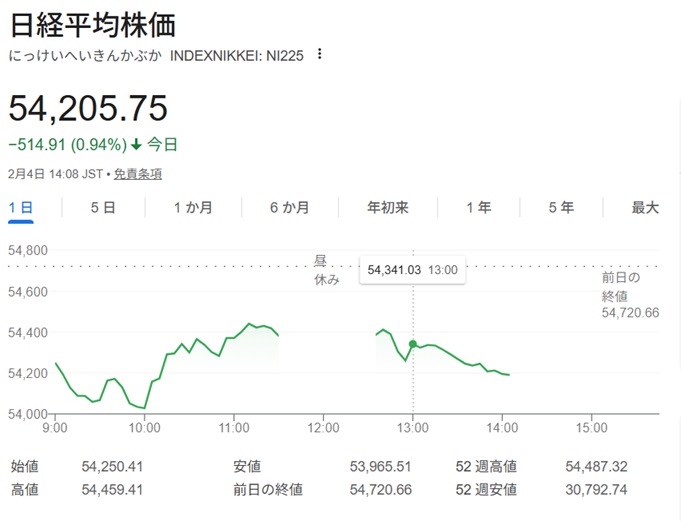681x521 pixels.
Task: Switch to the 1か月 chart tab
Action: (193, 208)
